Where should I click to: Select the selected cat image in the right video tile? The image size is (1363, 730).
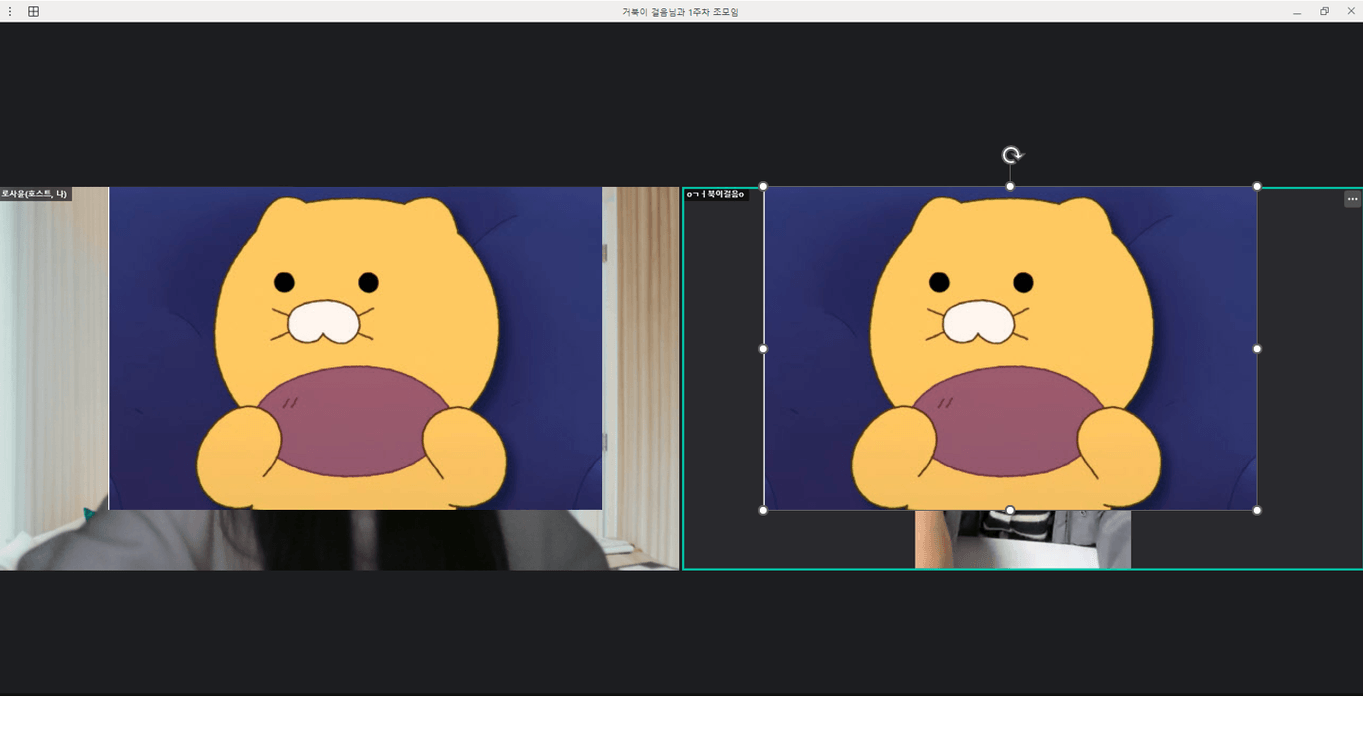tap(1010, 348)
